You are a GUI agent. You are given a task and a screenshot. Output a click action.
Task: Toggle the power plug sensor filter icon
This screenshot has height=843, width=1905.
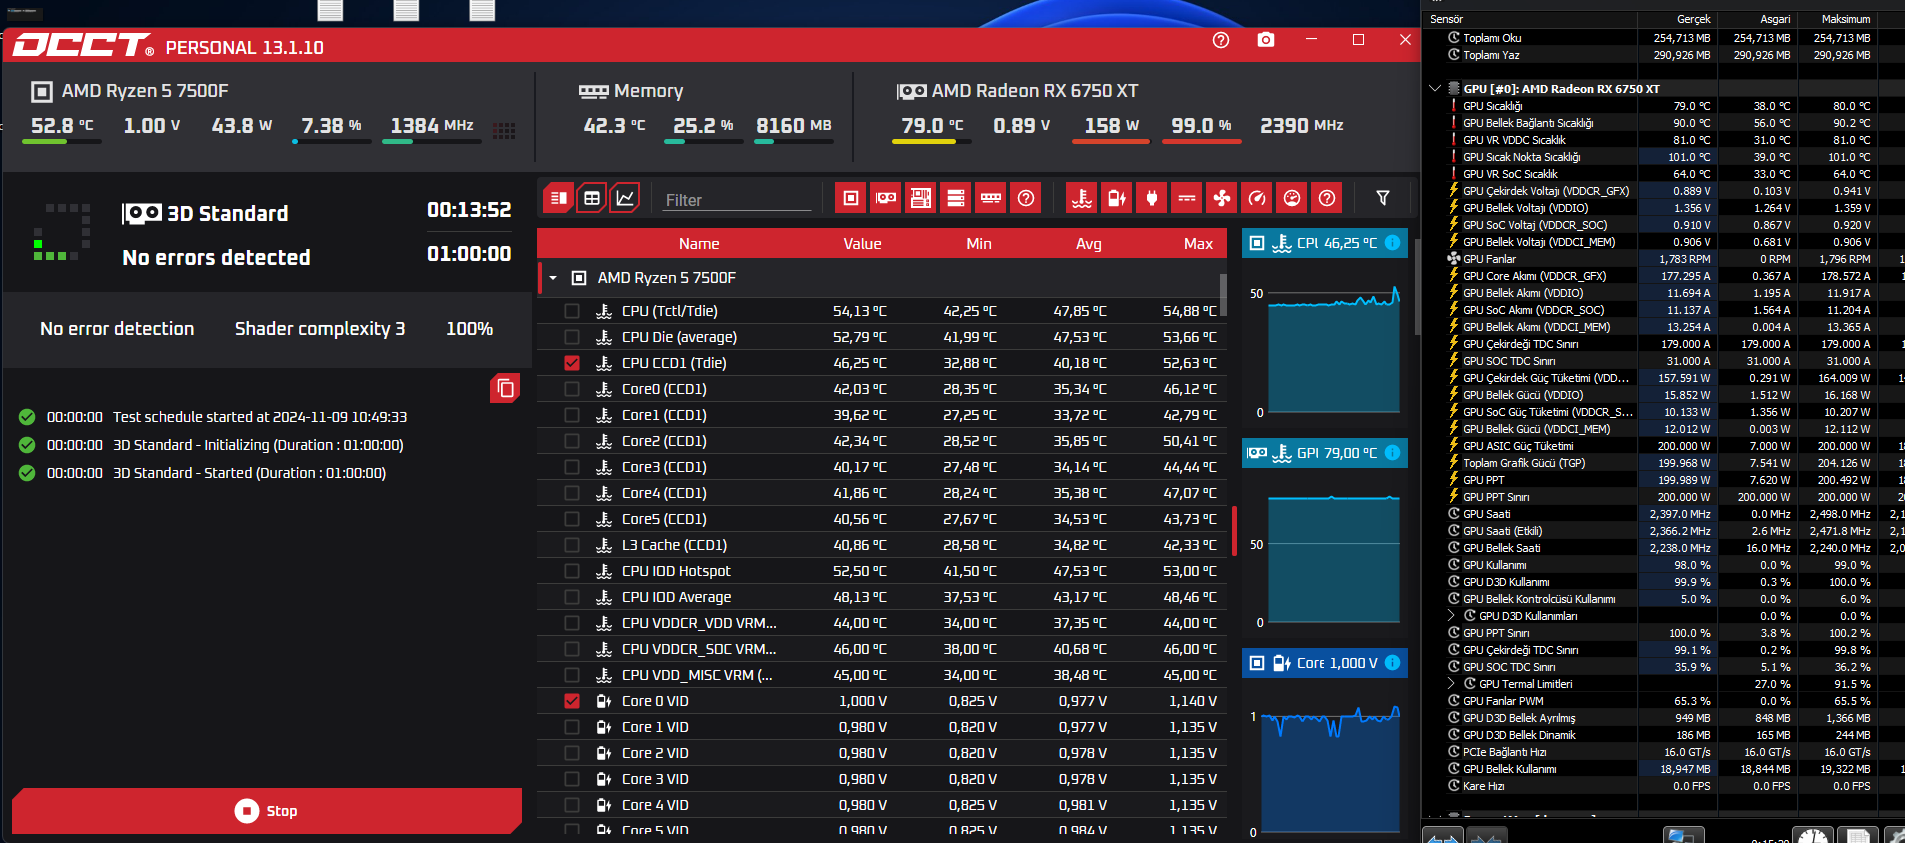(x=1152, y=198)
